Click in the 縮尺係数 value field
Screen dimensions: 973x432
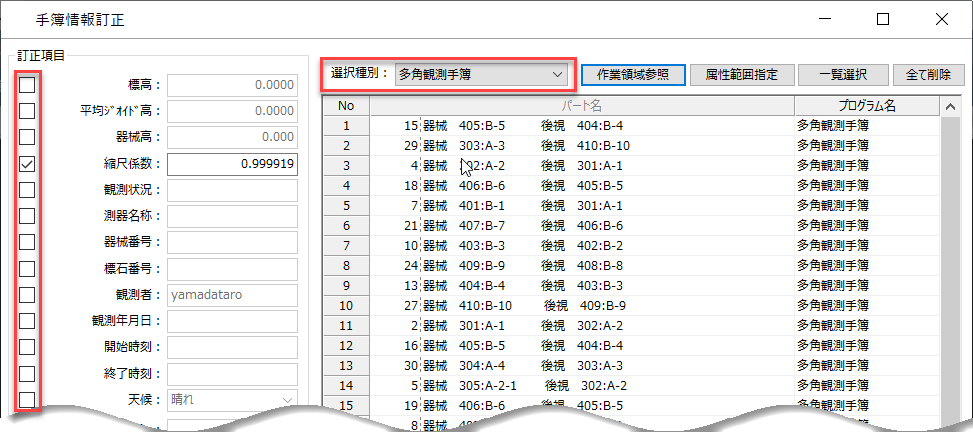(x=232, y=164)
